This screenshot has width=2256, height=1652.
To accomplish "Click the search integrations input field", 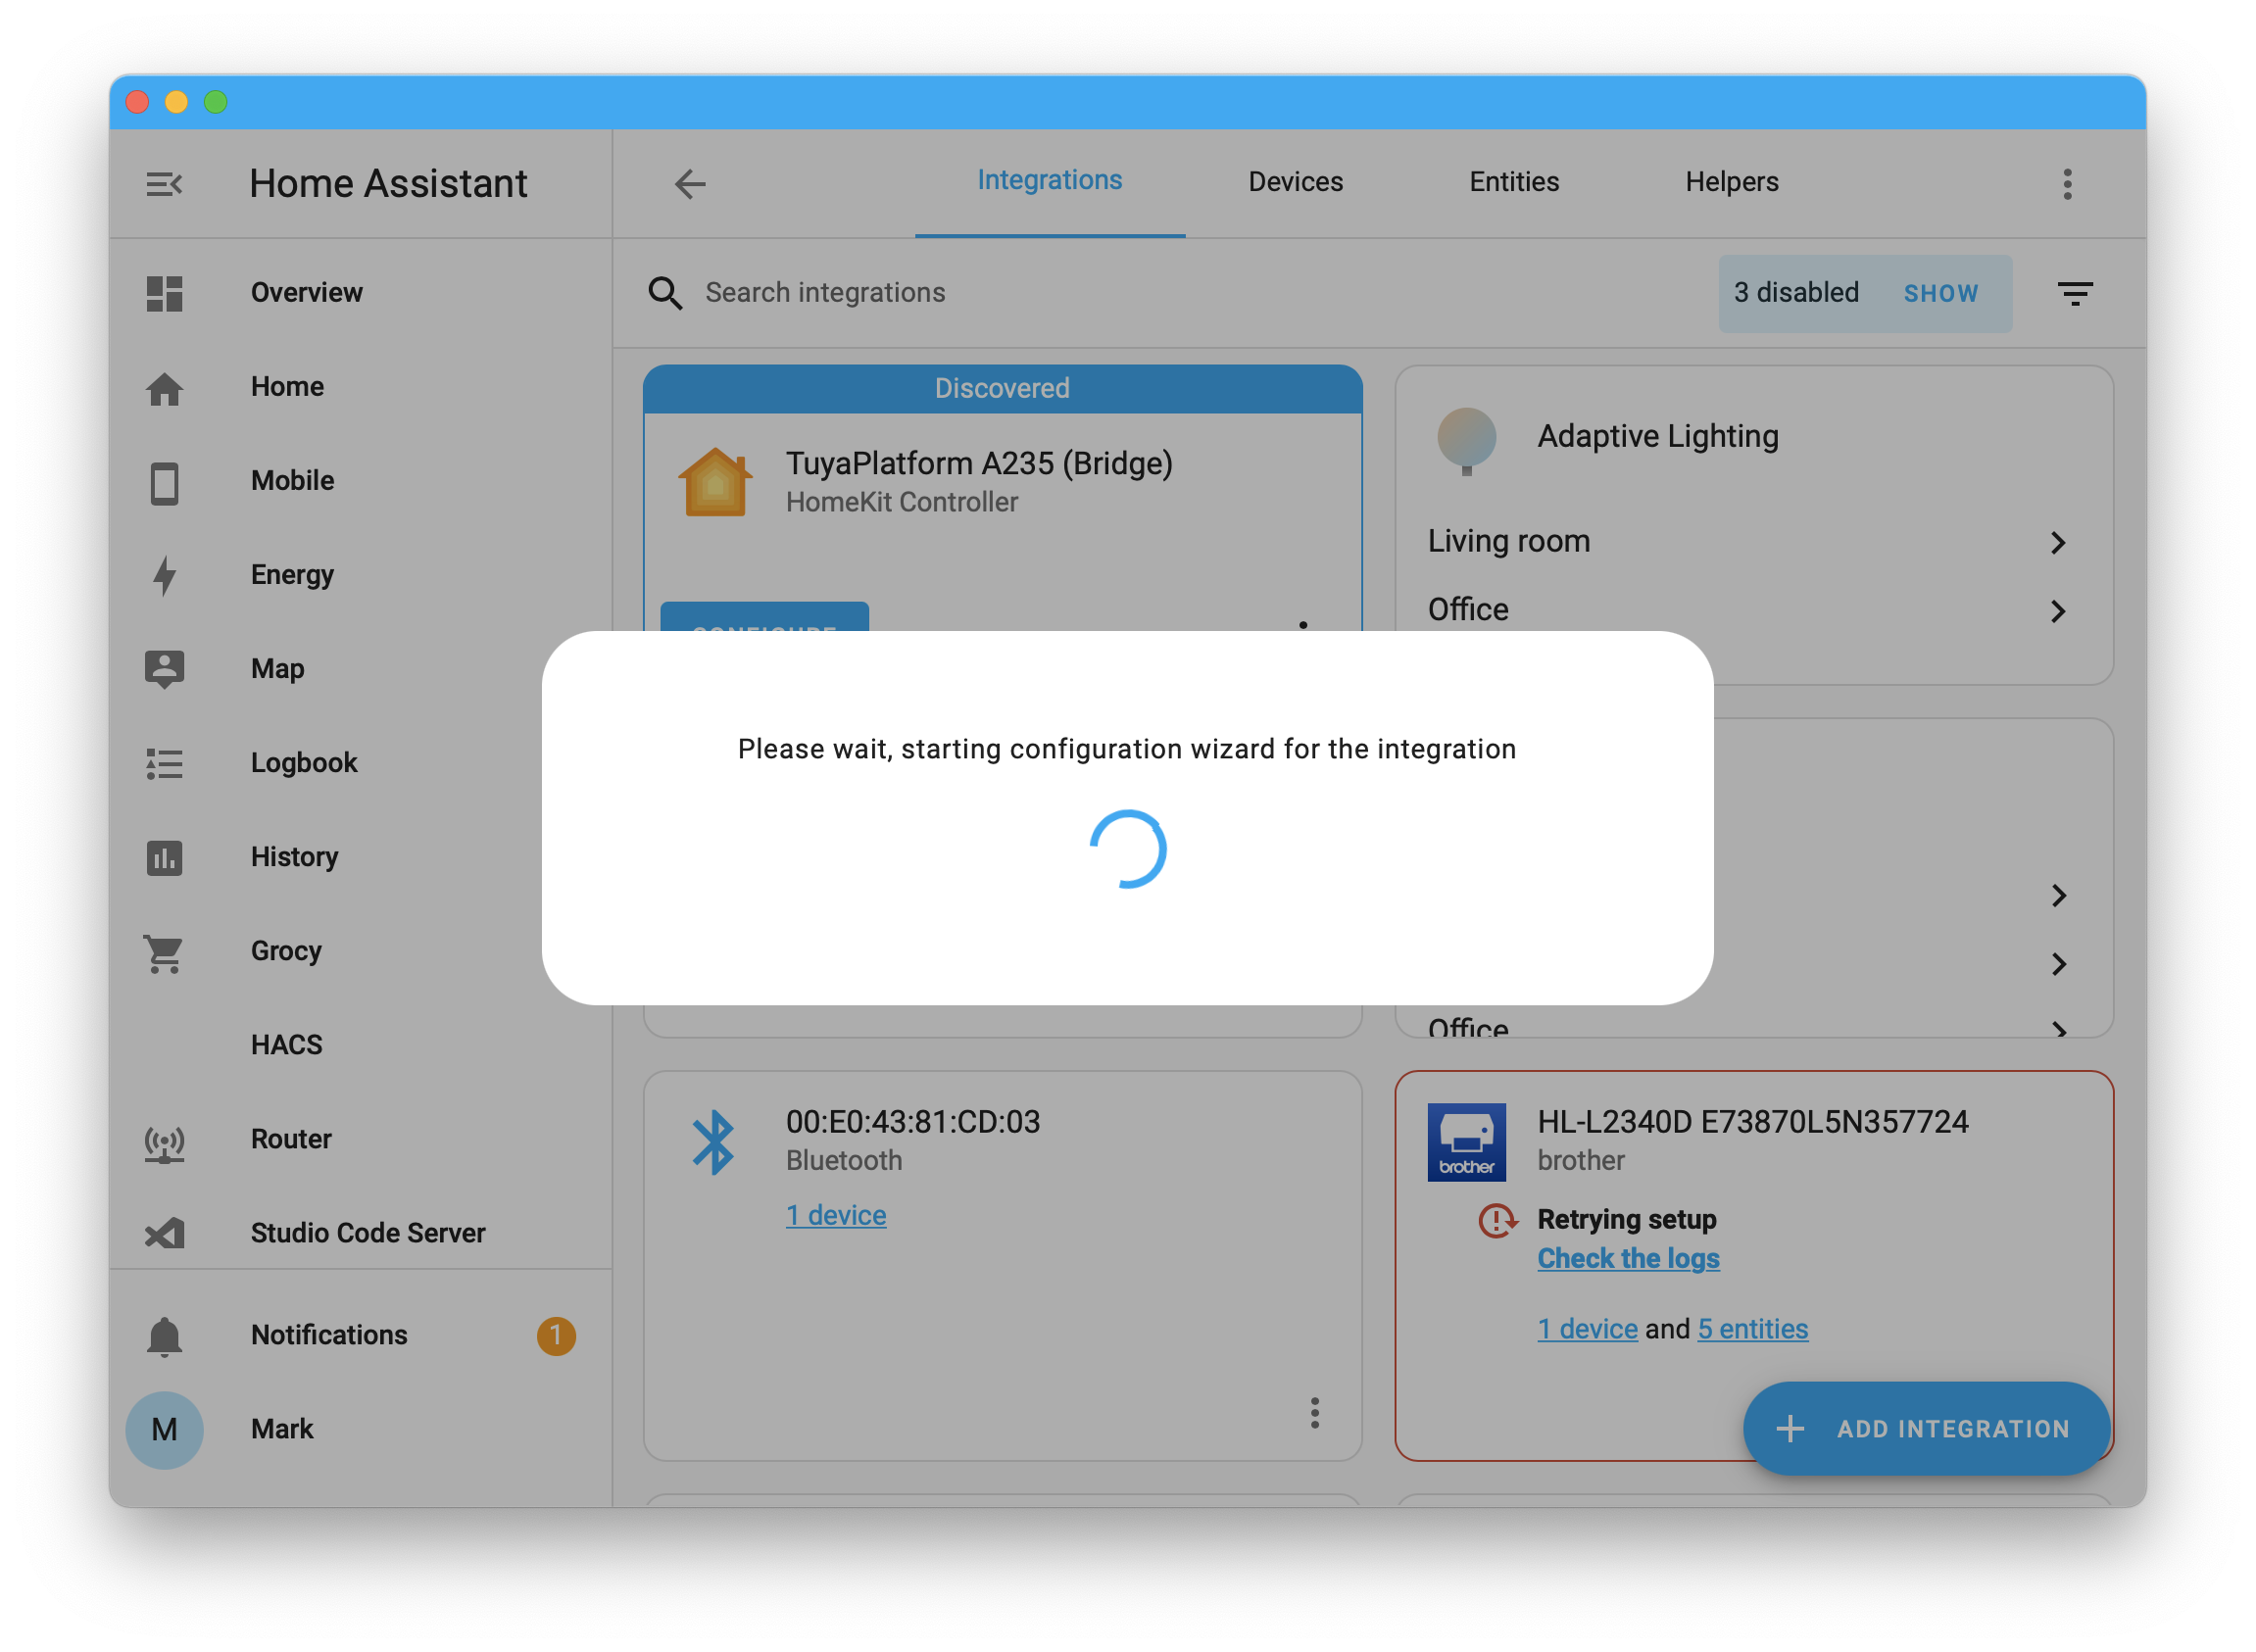I will click(825, 292).
